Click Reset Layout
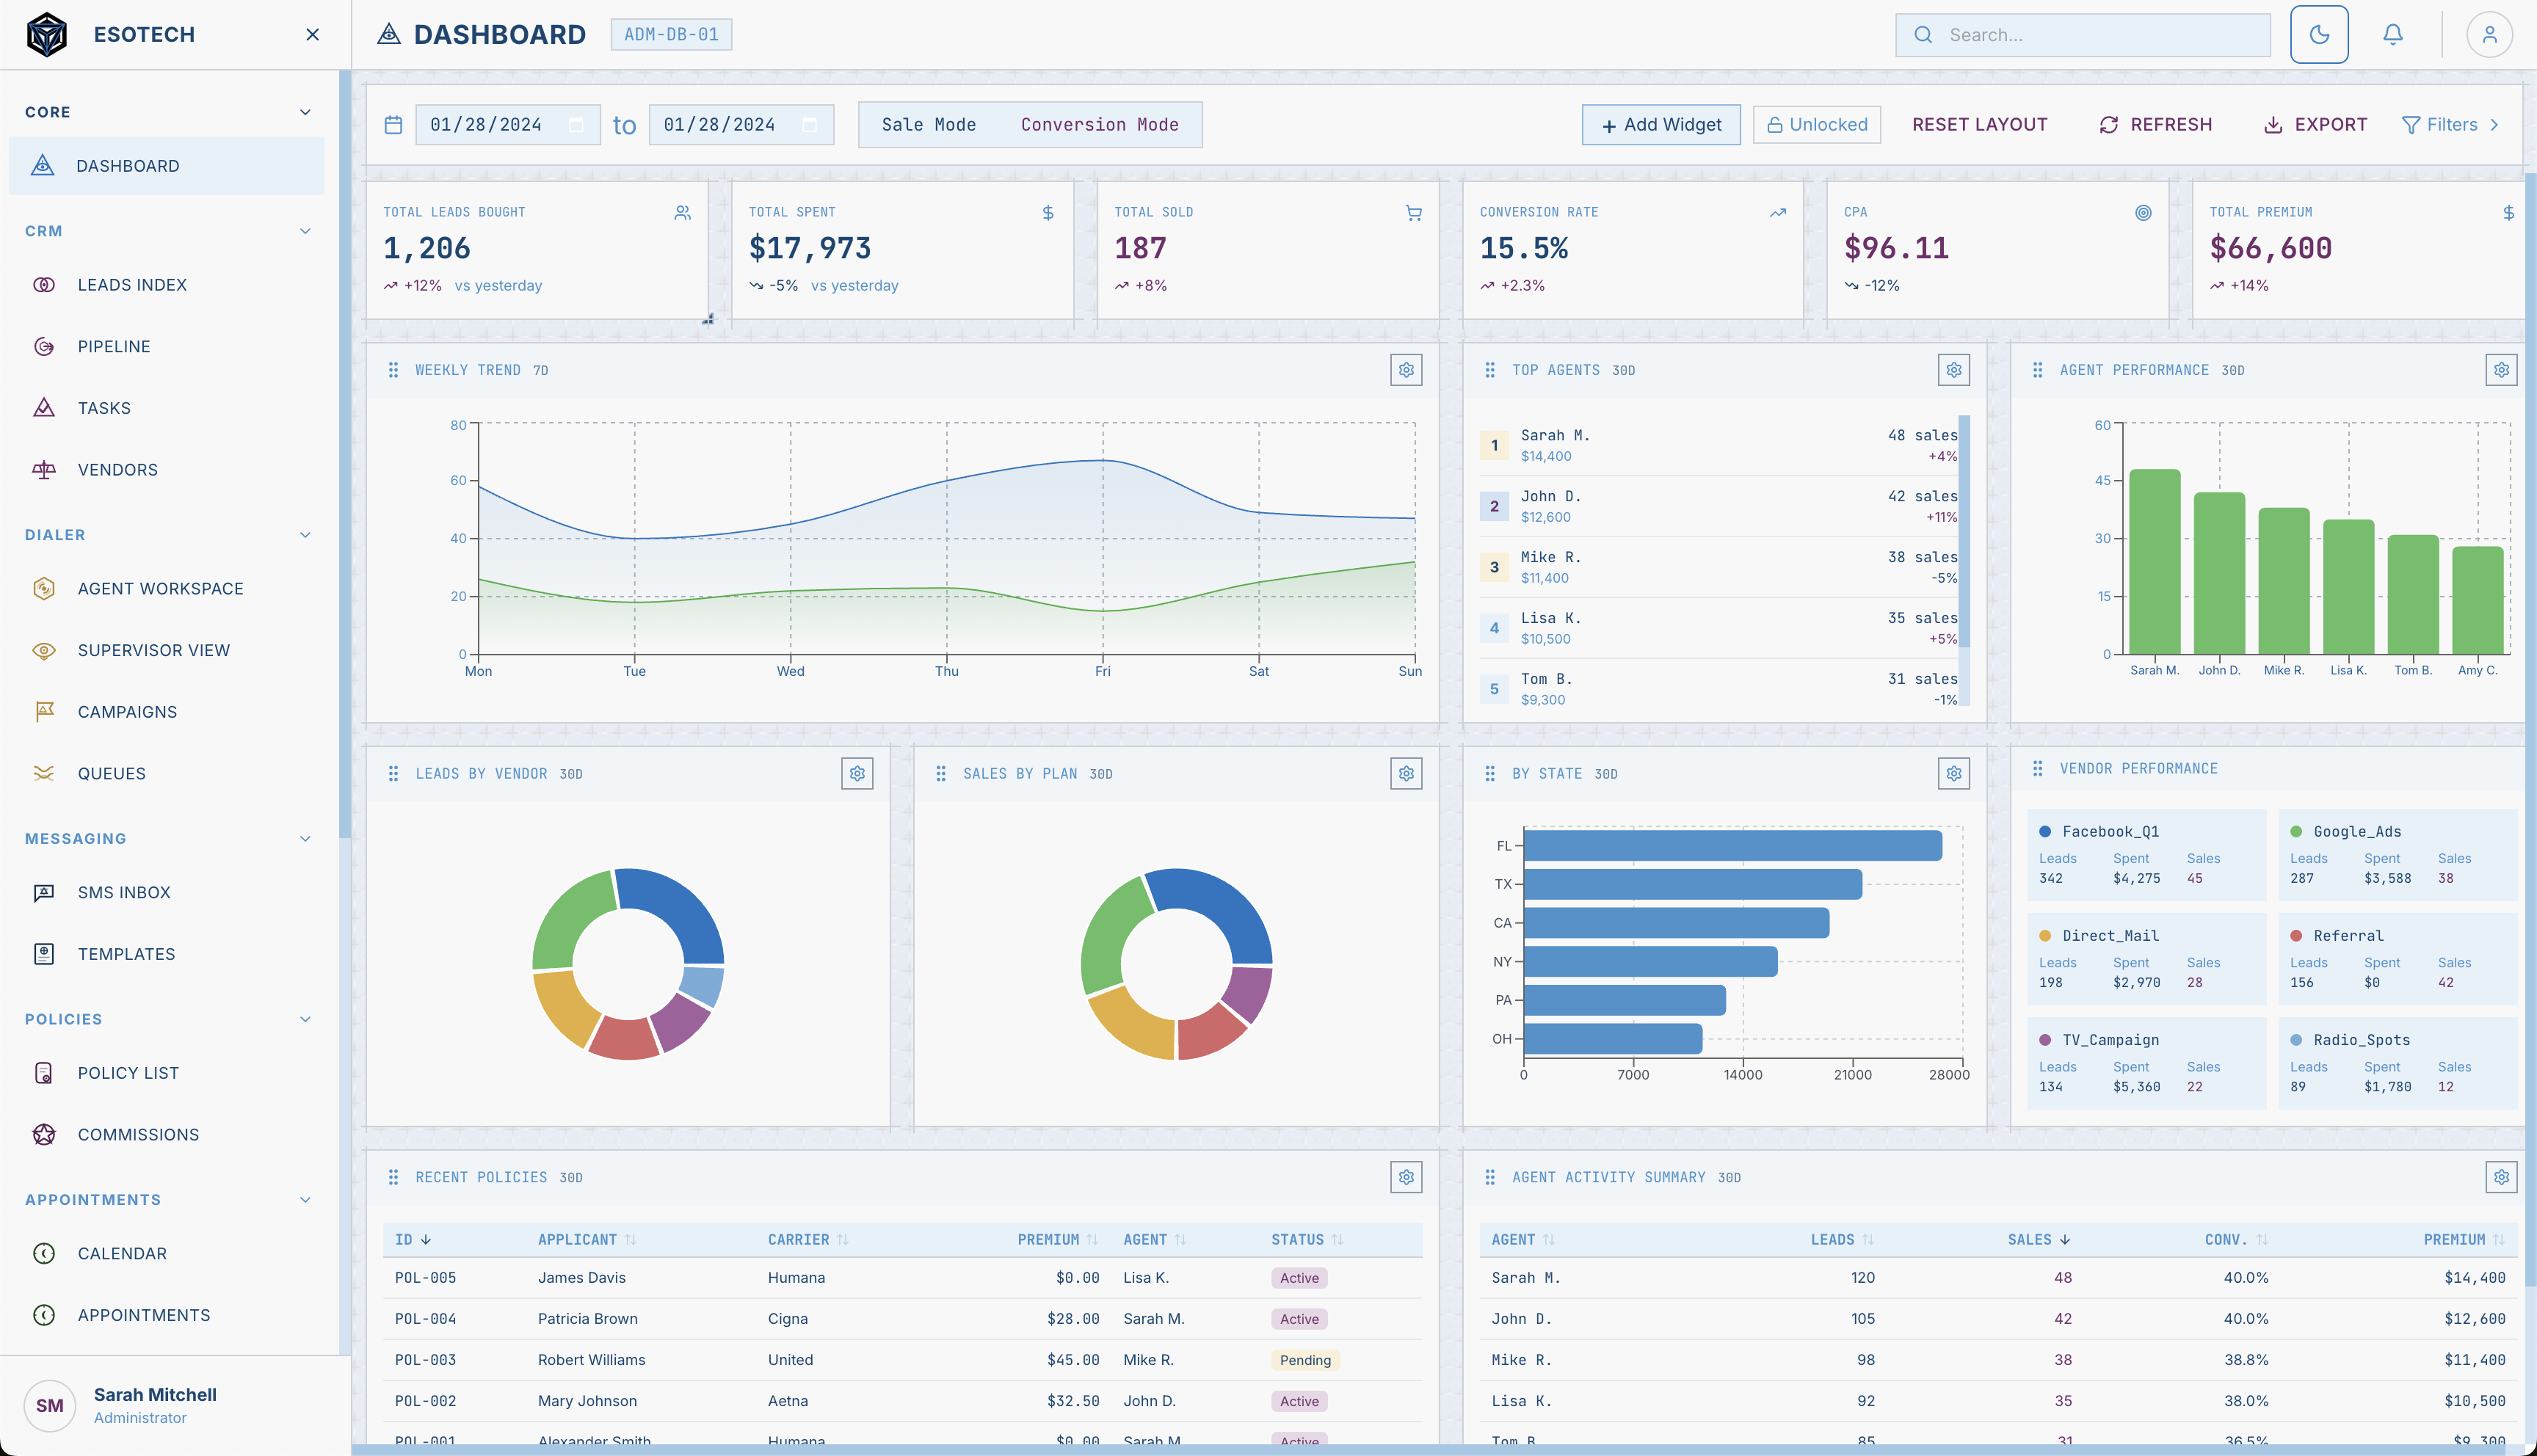 1980,125
